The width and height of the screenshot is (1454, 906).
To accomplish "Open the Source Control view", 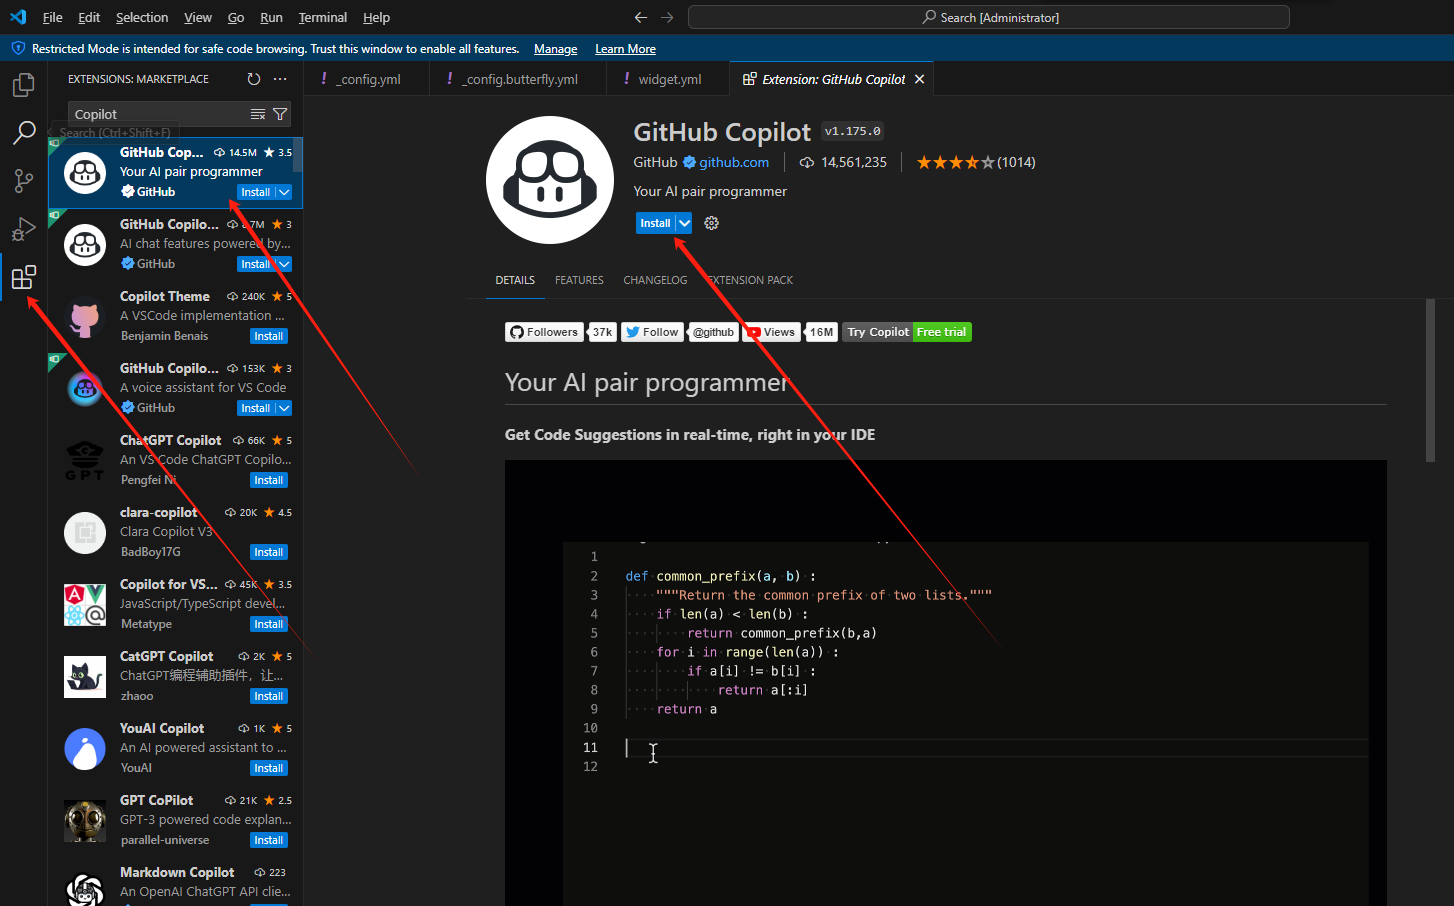I will pyautogui.click(x=23, y=181).
